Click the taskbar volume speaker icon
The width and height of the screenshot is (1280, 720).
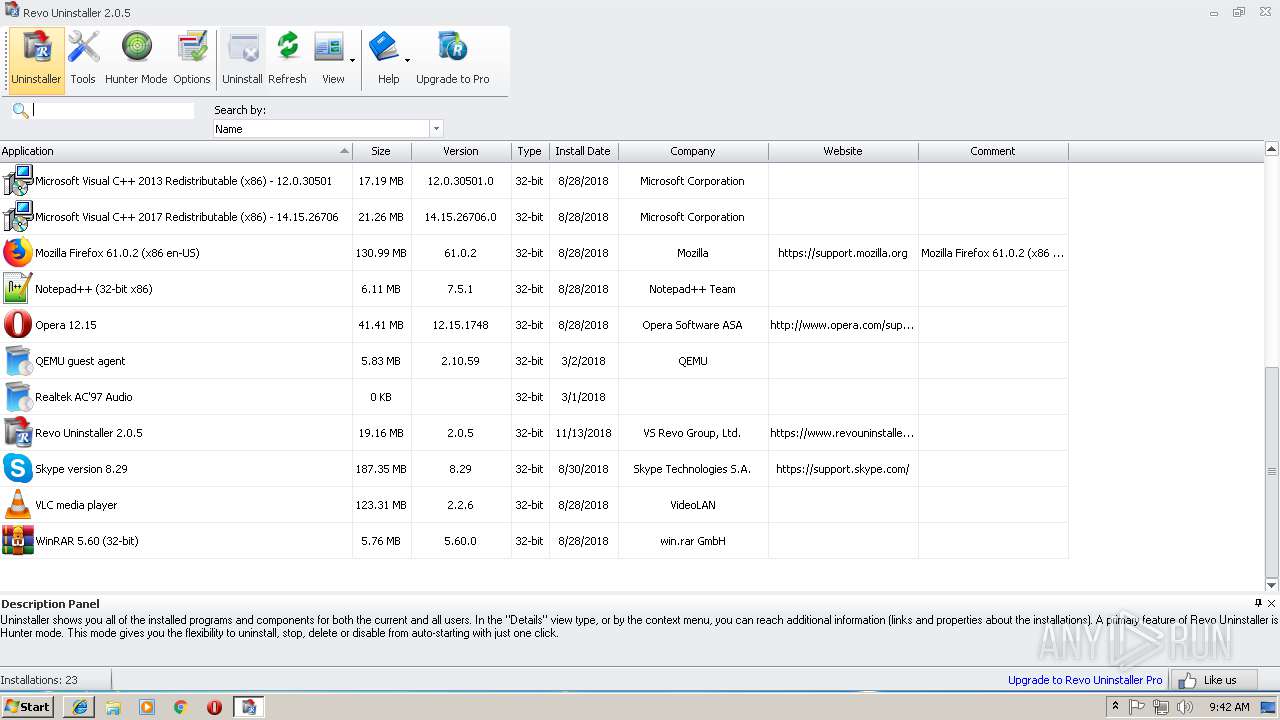(1185, 707)
